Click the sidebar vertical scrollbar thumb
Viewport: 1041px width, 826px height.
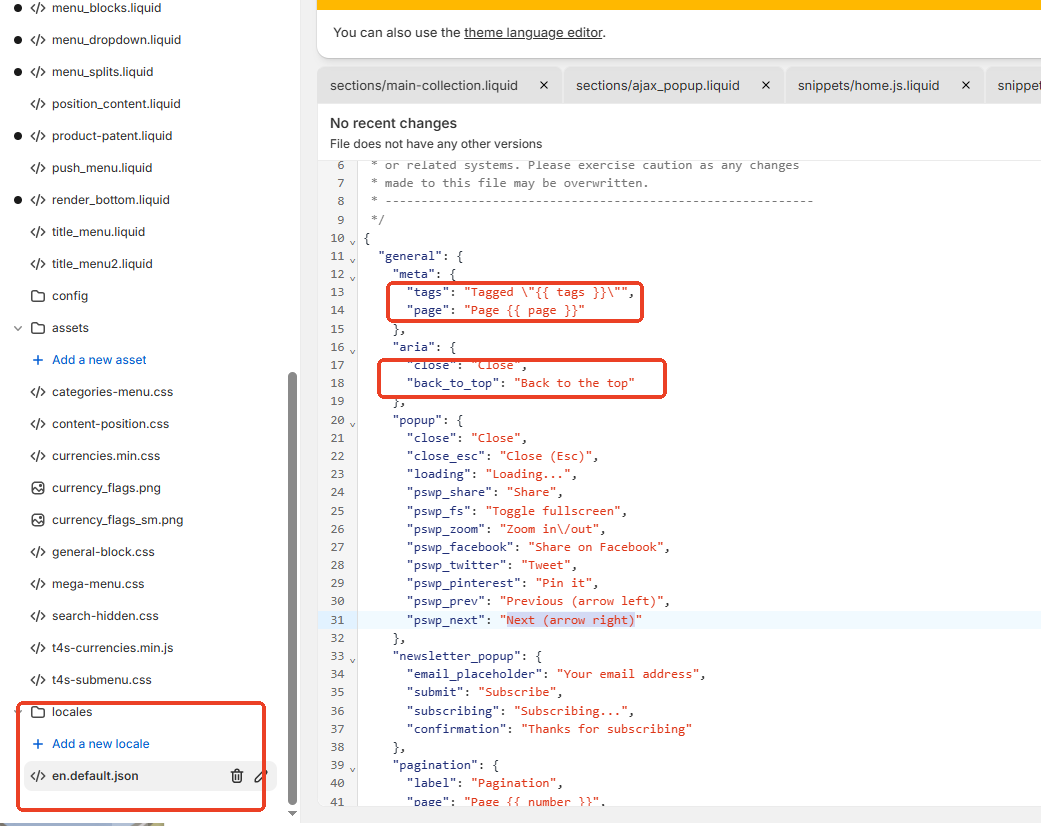pyautogui.click(x=292, y=588)
